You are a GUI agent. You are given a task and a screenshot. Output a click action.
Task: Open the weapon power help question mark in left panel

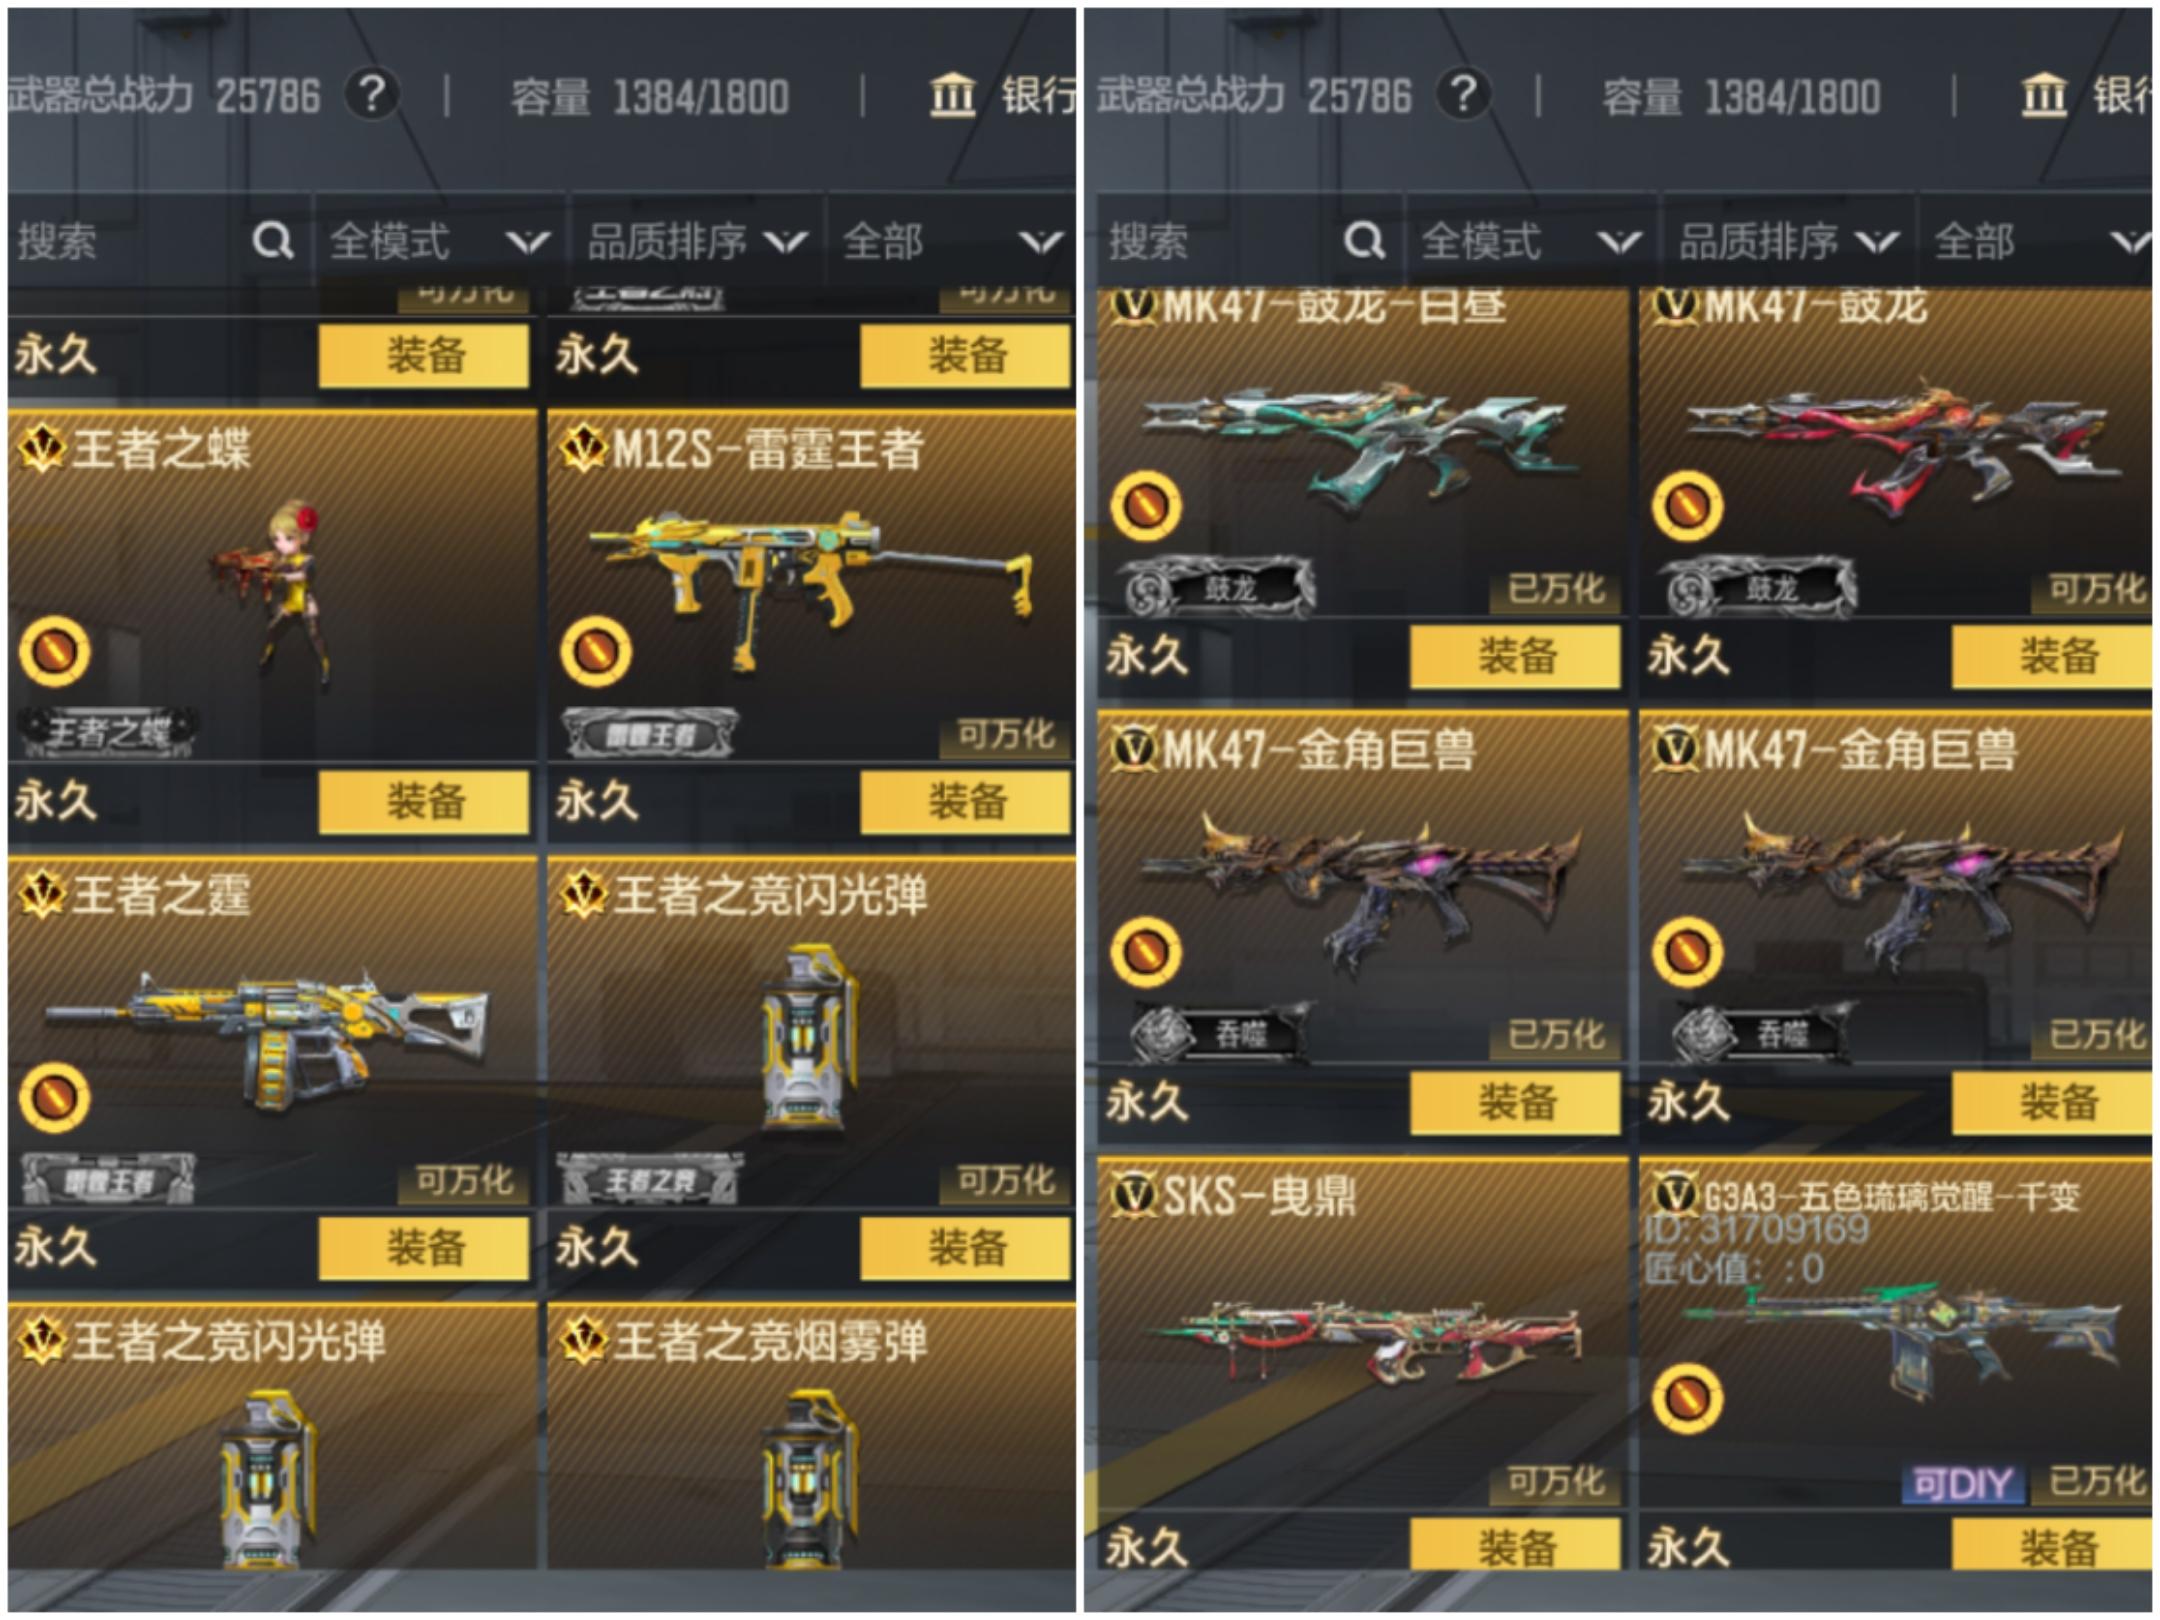(x=372, y=96)
